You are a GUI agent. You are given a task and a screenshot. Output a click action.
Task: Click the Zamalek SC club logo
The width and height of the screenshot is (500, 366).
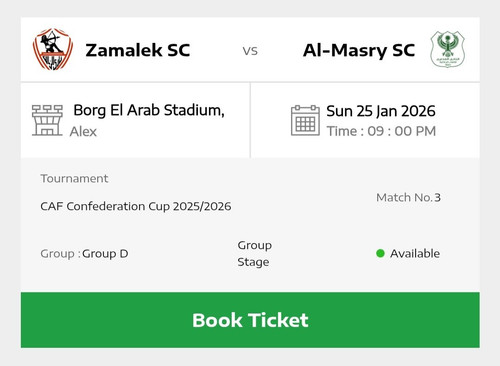click(53, 49)
